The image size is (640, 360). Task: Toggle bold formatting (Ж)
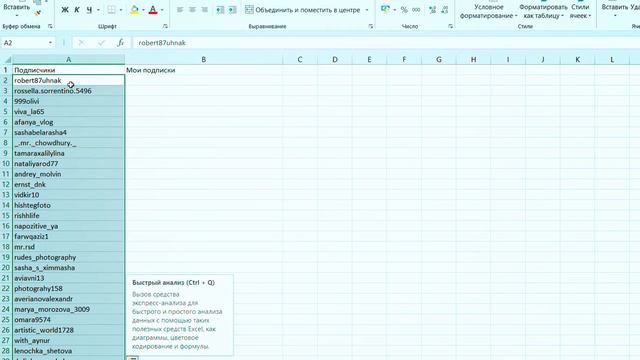coord(65,10)
